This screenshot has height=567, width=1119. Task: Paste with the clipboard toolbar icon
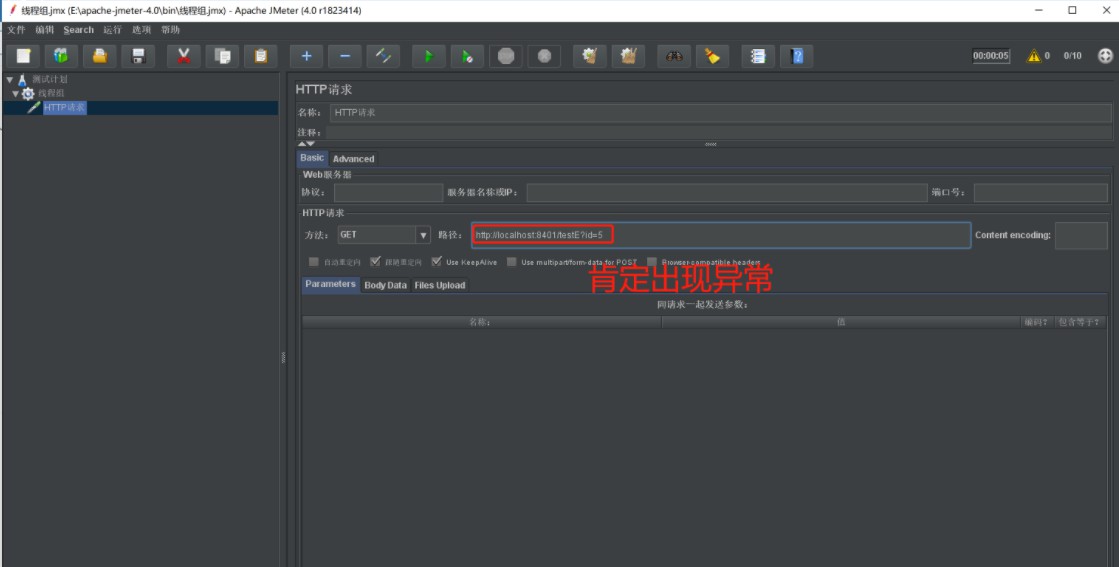(260, 56)
